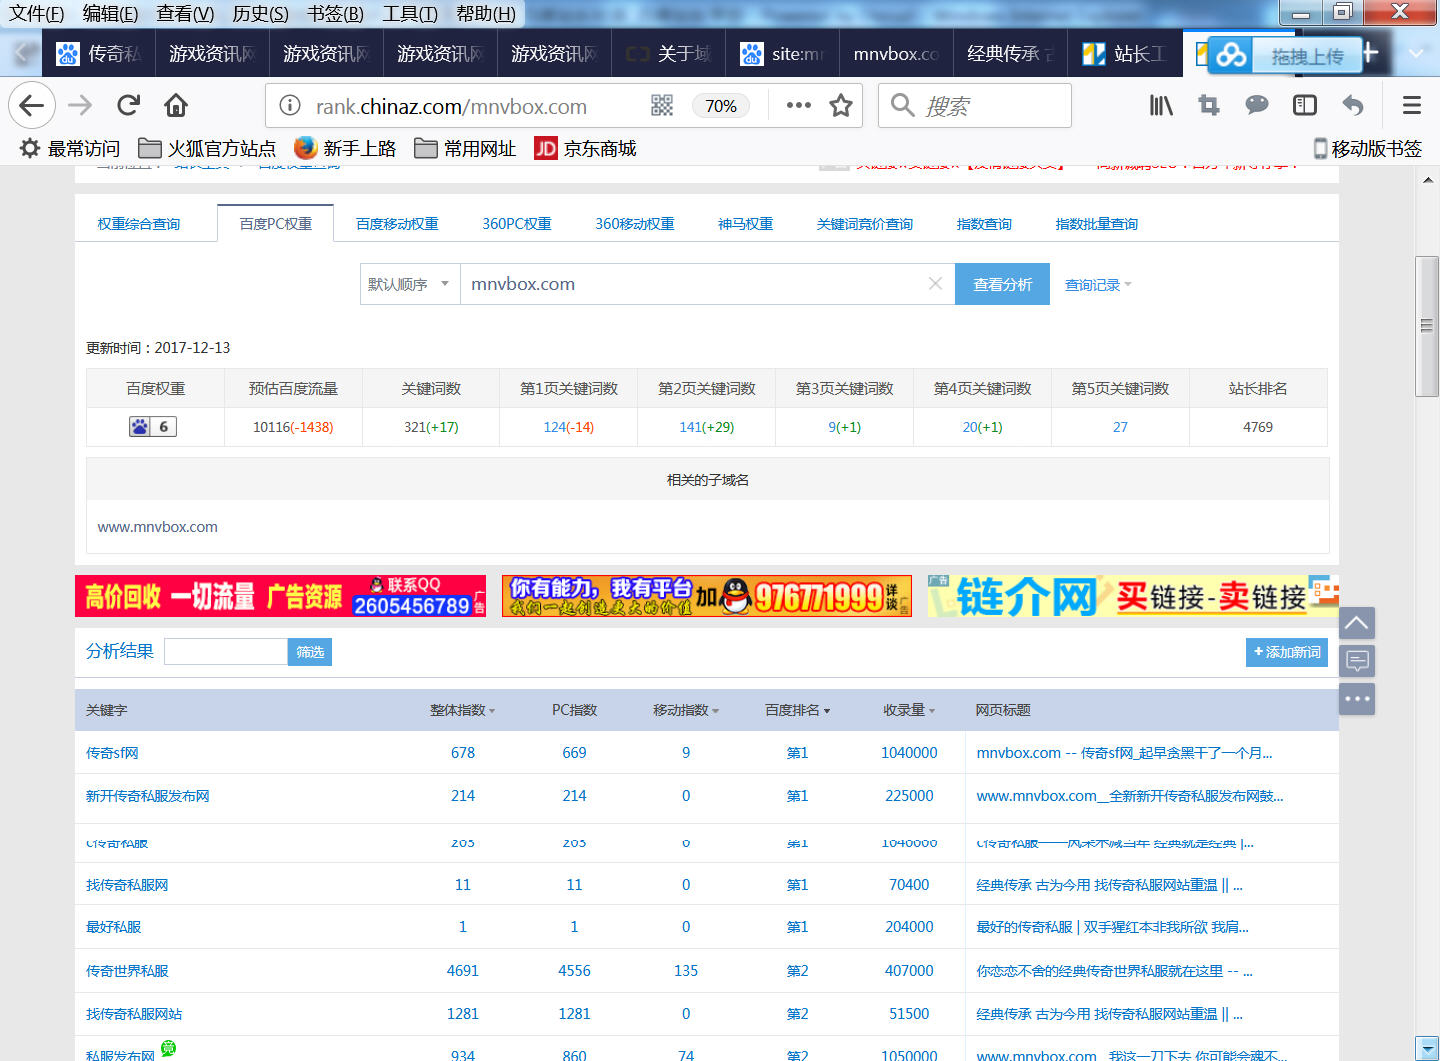Open 移动版书签 mobile bookmarks

[1367, 148]
